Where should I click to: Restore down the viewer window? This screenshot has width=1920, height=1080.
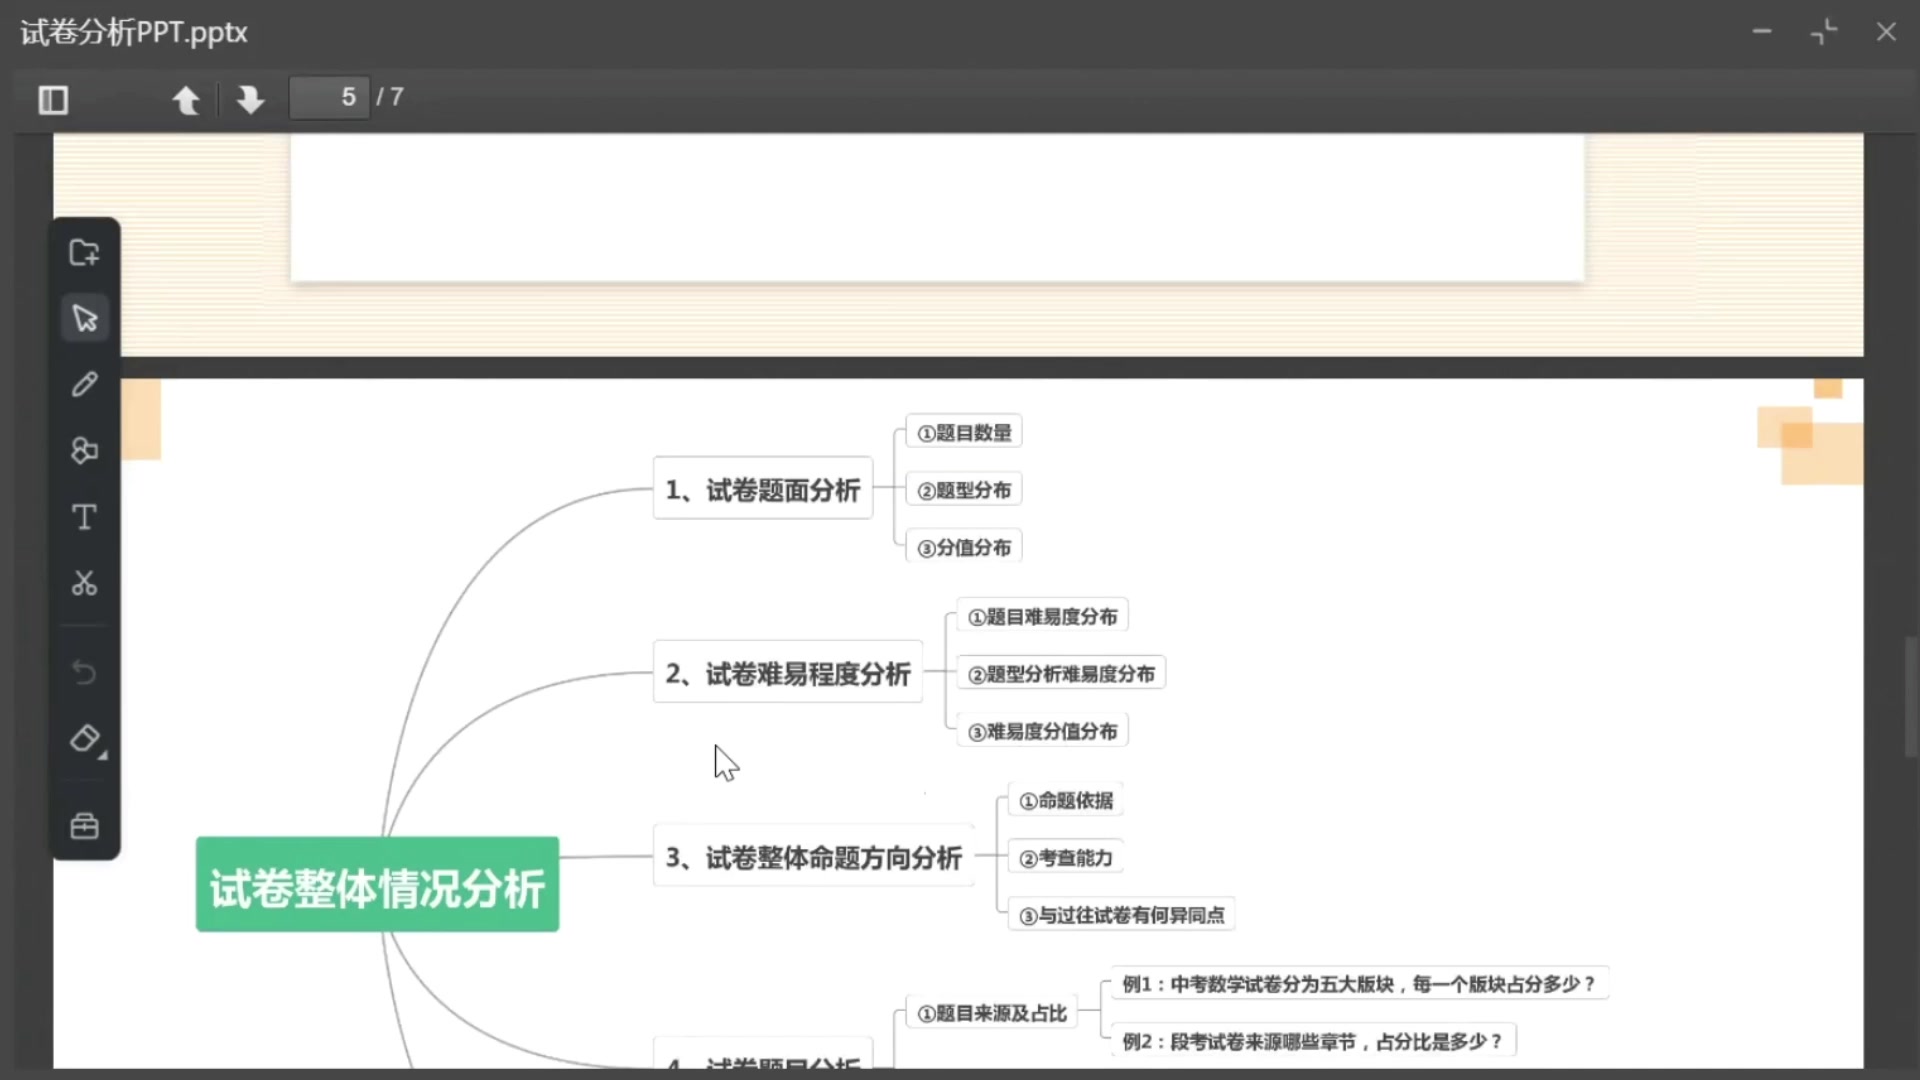[1824, 32]
